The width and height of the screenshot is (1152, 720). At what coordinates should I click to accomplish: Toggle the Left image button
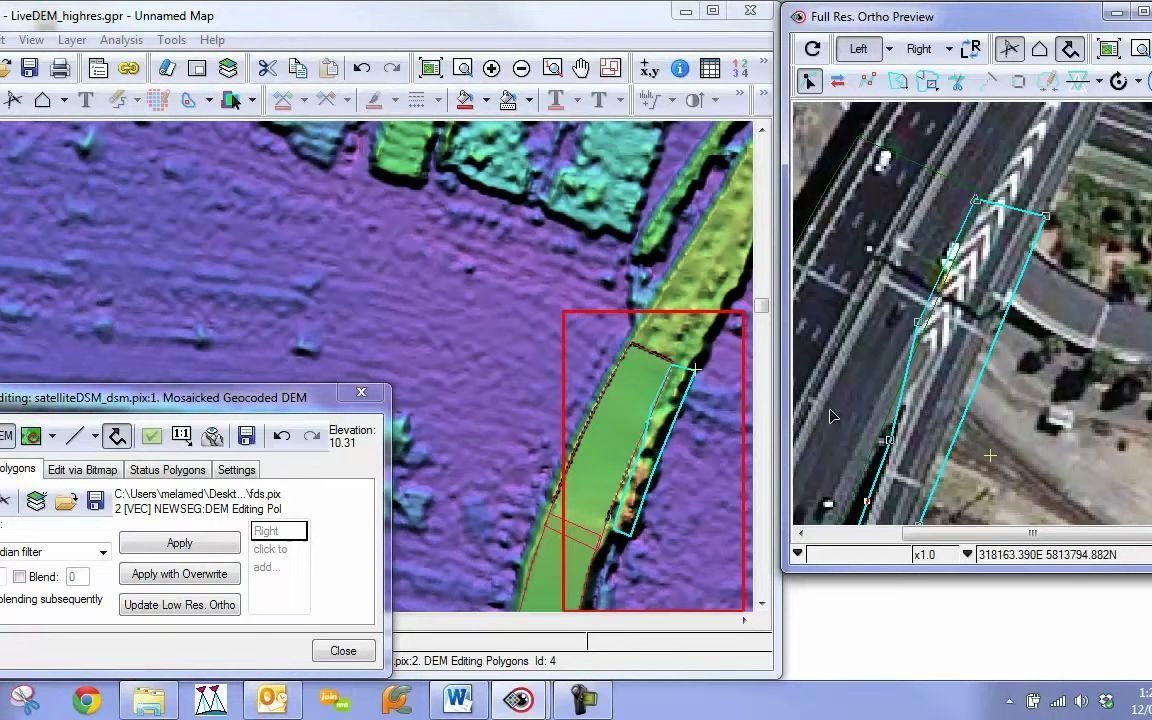click(x=858, y=49)
